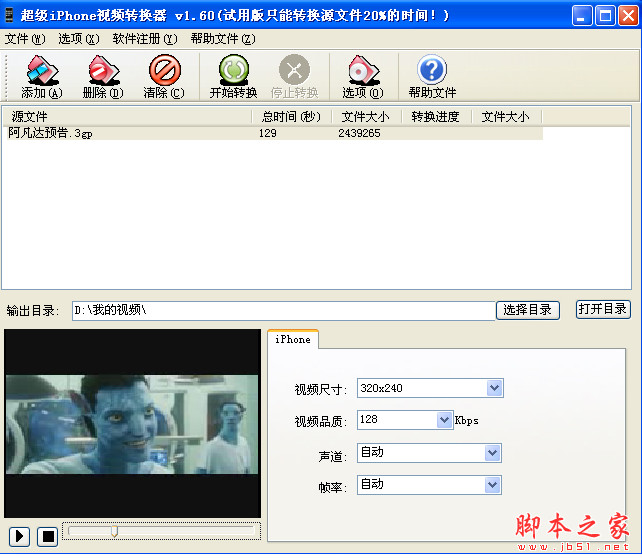Maximize the converter window
Image resolution: width=642 pixels, height=558 pixels.
click(605, 16)
